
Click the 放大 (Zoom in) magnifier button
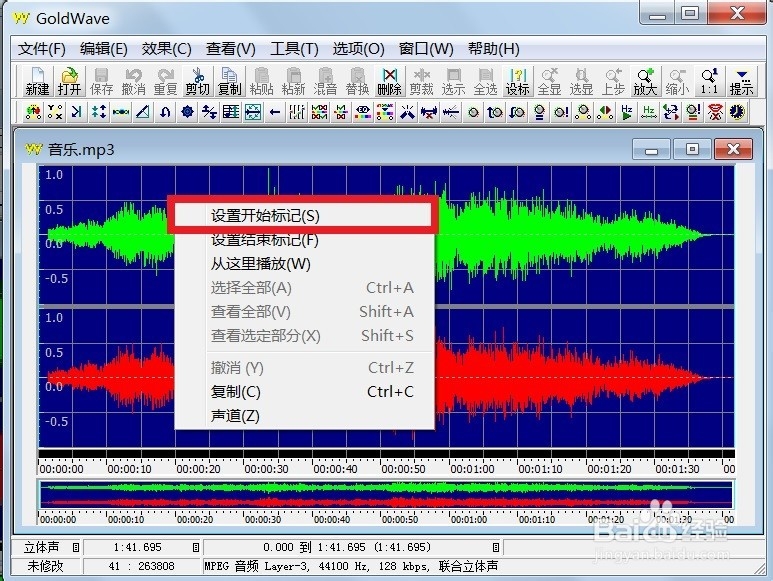pyautogui.click(x=645, y=81)
